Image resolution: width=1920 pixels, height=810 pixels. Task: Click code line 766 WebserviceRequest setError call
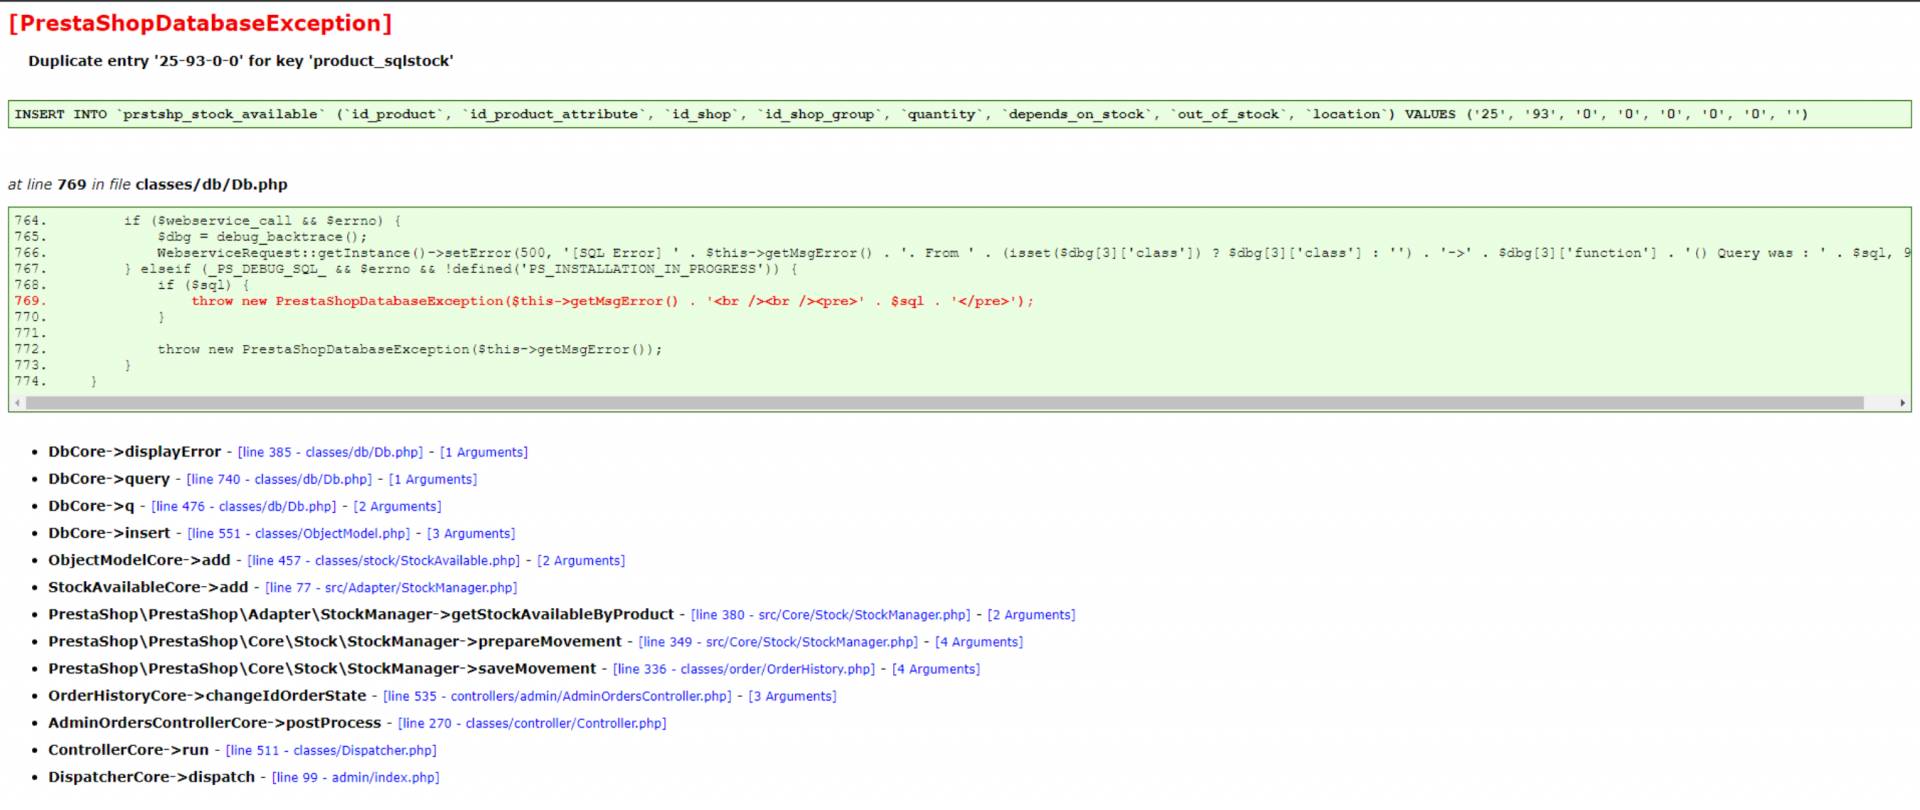tap(1033, 253)
